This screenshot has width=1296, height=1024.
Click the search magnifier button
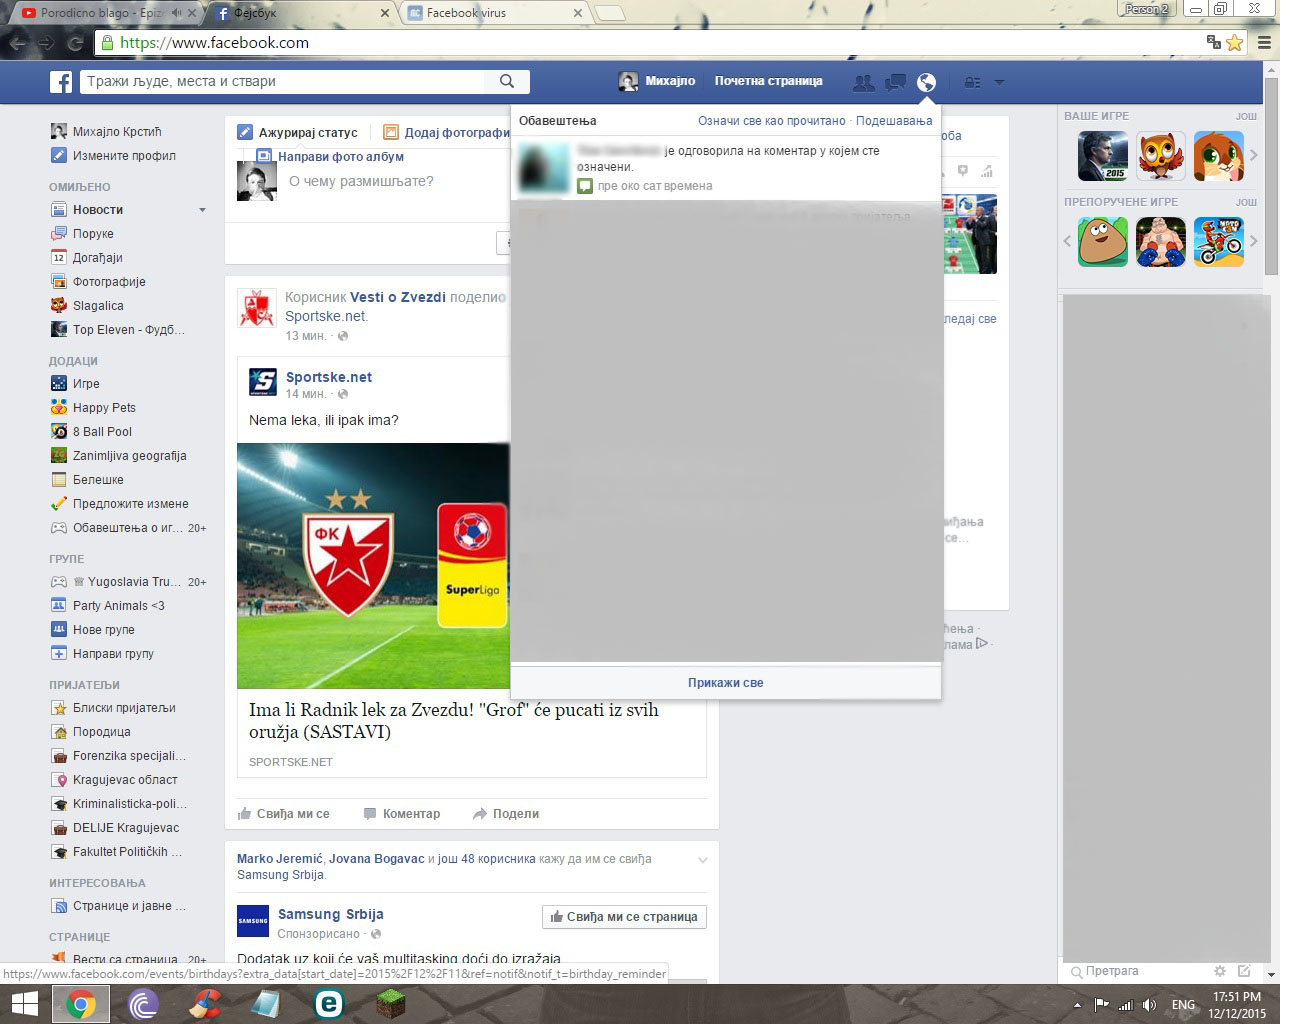507,81
